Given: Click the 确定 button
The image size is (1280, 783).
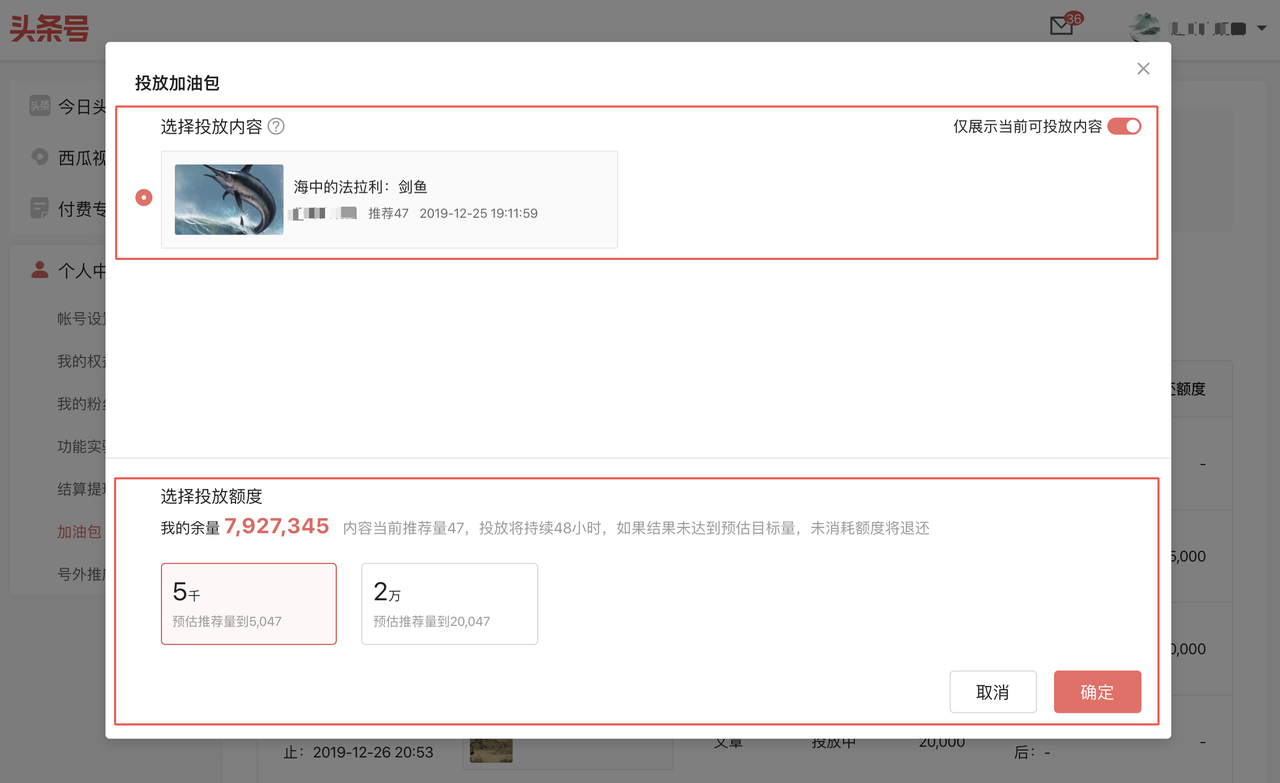Looking at the screenshot, I should pyautogui.click(x=1097, y=692).
